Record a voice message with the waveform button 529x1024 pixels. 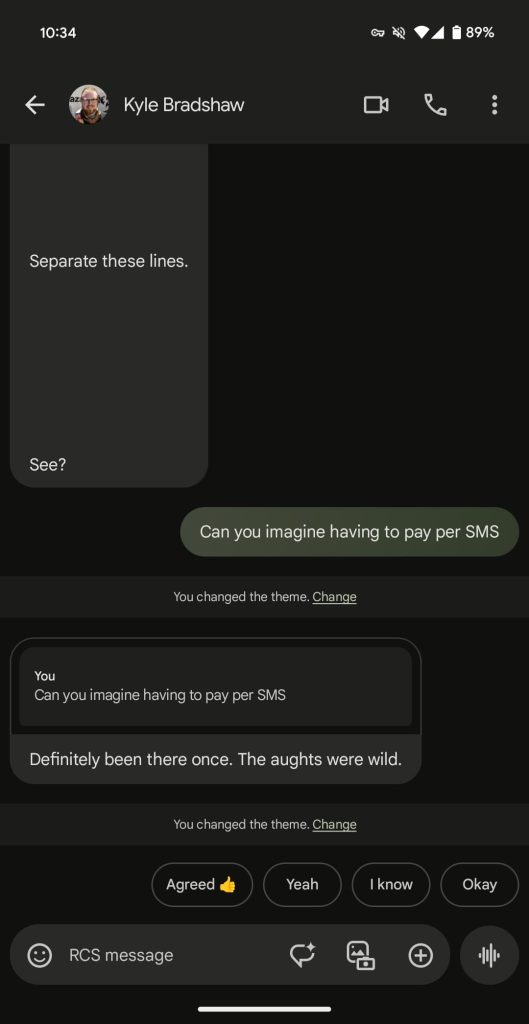tap(489, 955)
